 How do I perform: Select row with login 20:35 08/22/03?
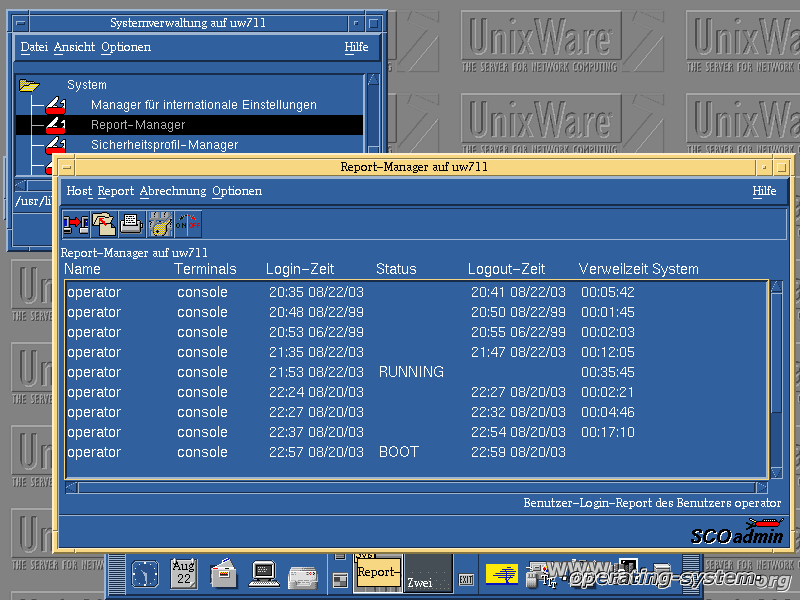tap(416, 292)
